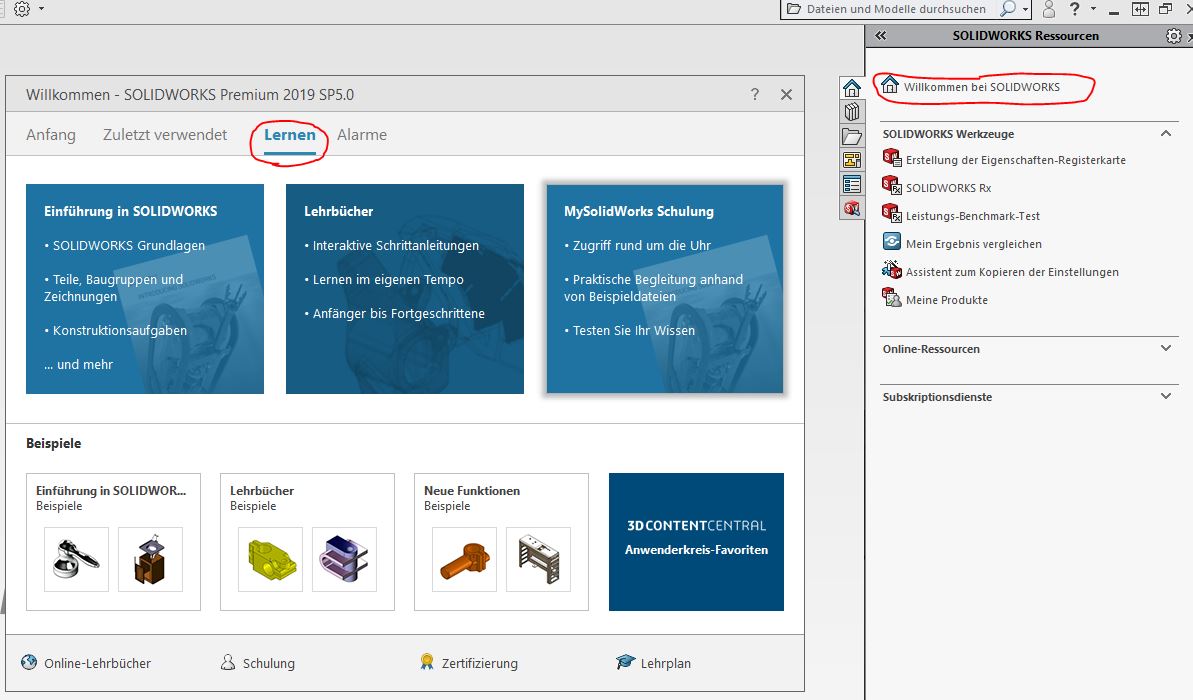Switch to the 'Zuletzt verwendet' tab
1193x700 pixels.
point(165,135)
